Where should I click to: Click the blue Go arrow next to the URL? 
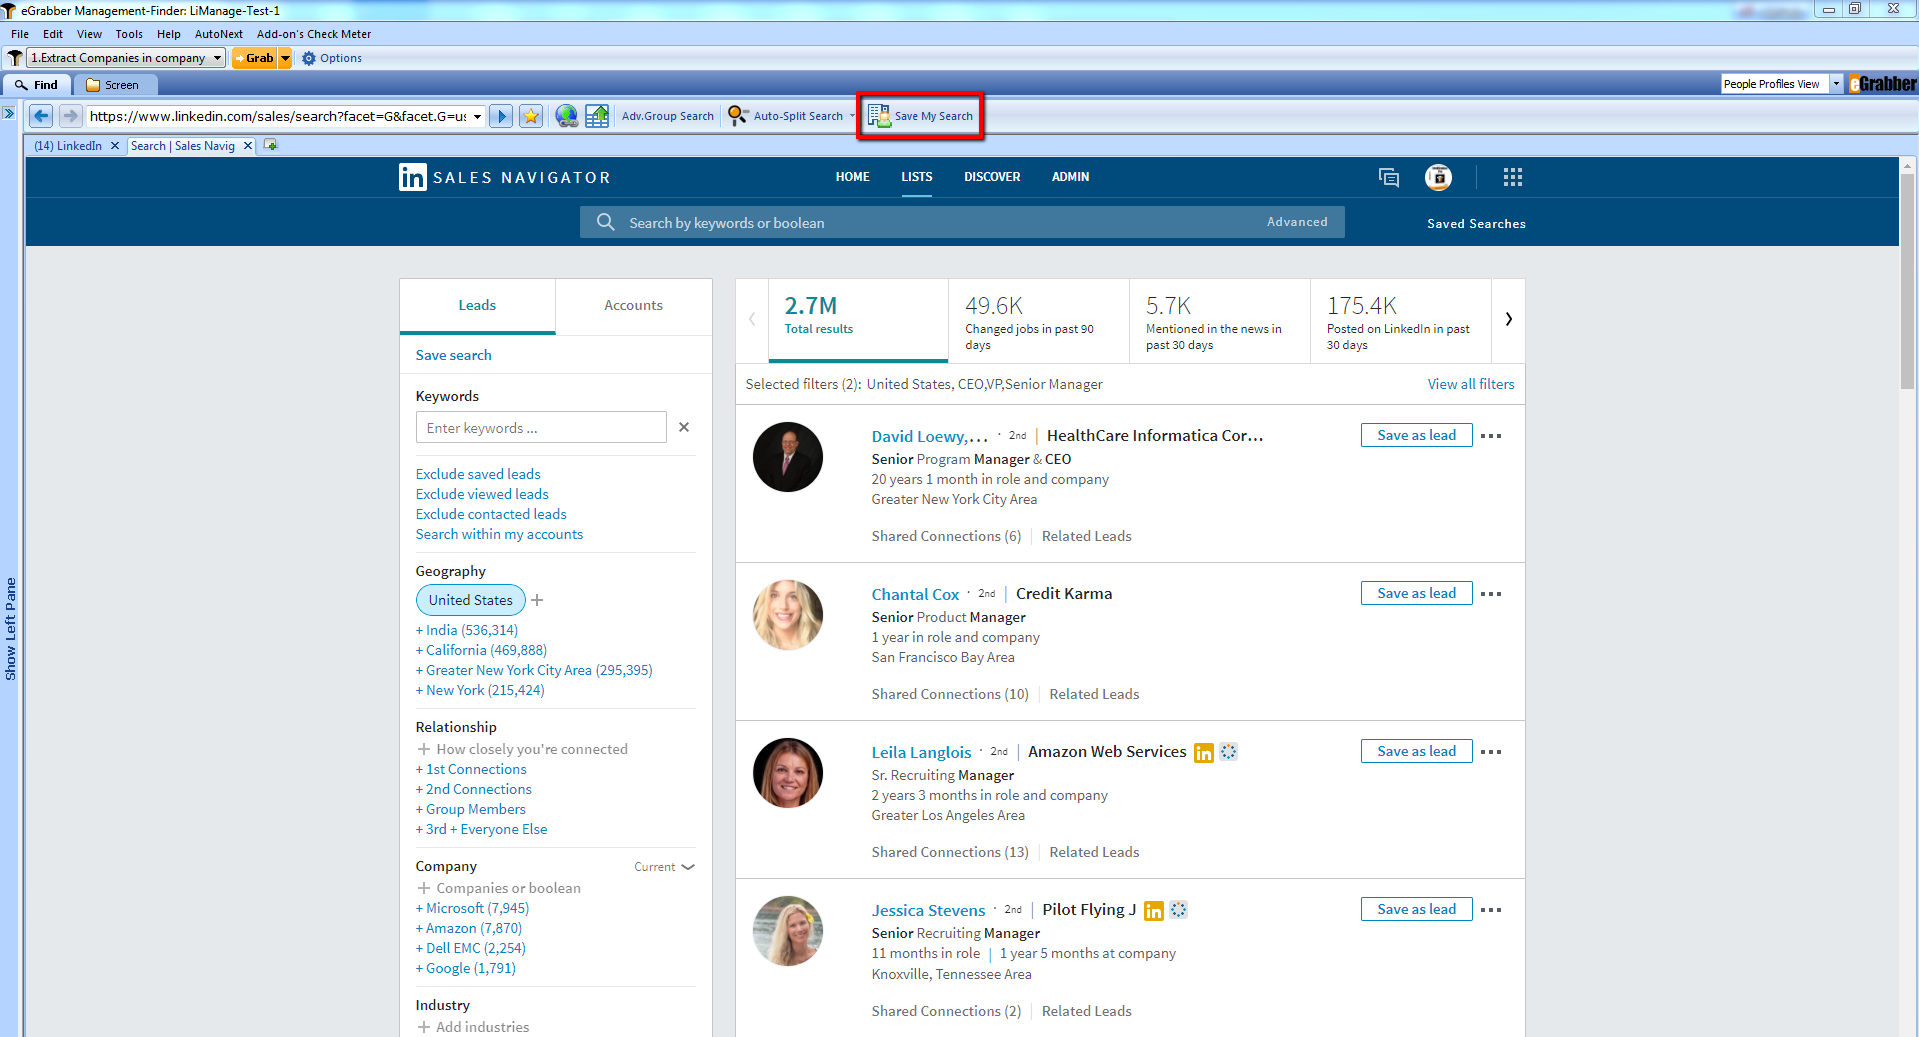[x=502, y=116]
